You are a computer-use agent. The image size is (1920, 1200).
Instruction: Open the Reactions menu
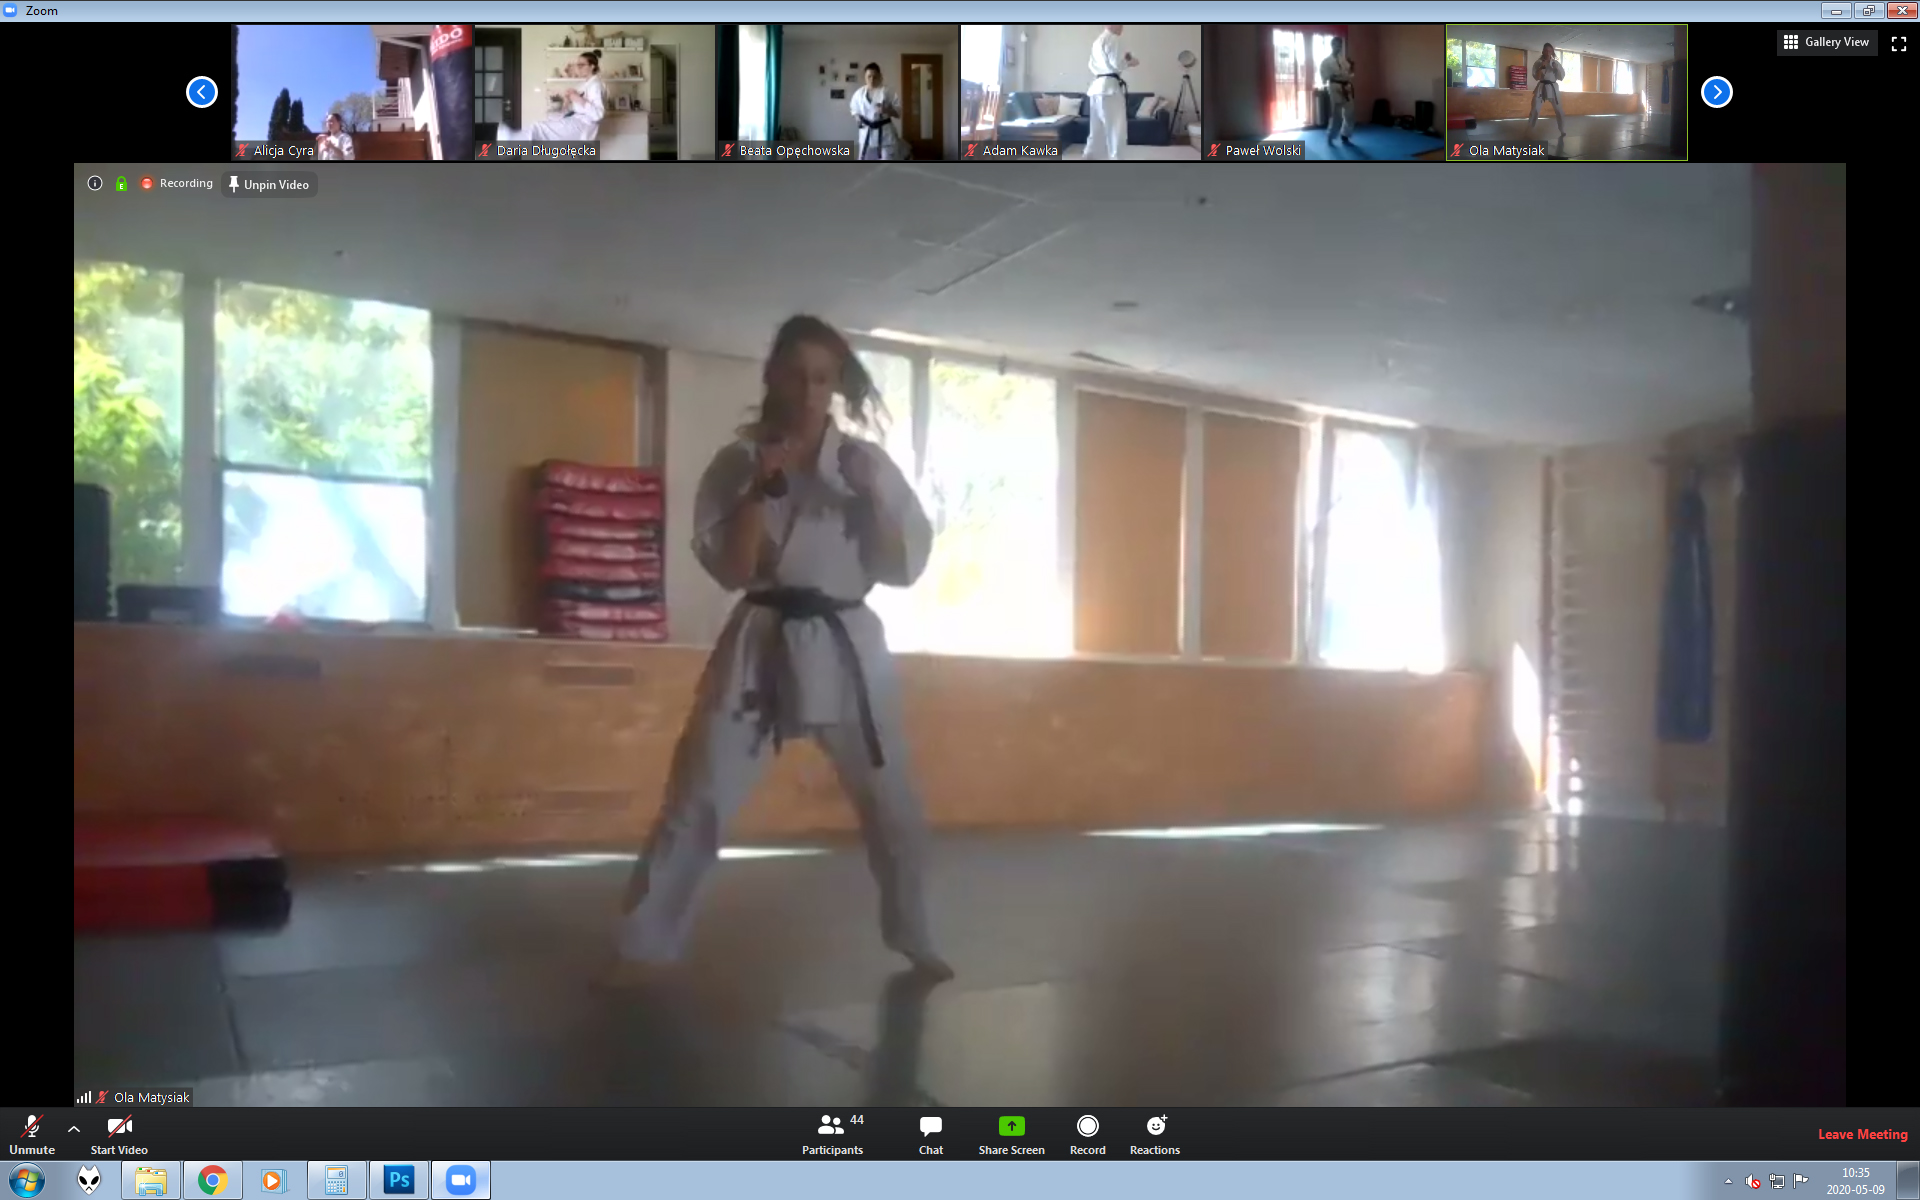1155,1135
